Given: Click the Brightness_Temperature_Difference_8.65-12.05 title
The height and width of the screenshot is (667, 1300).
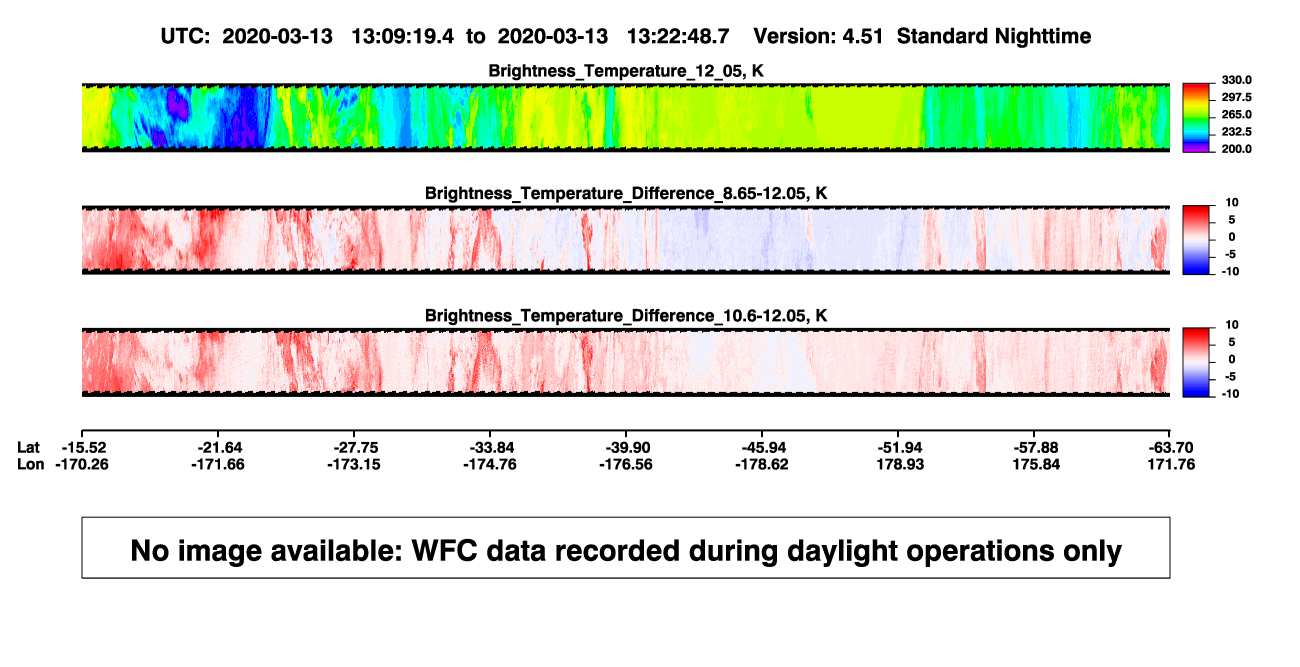Looking at the screenshot, I should coord(626,193).
